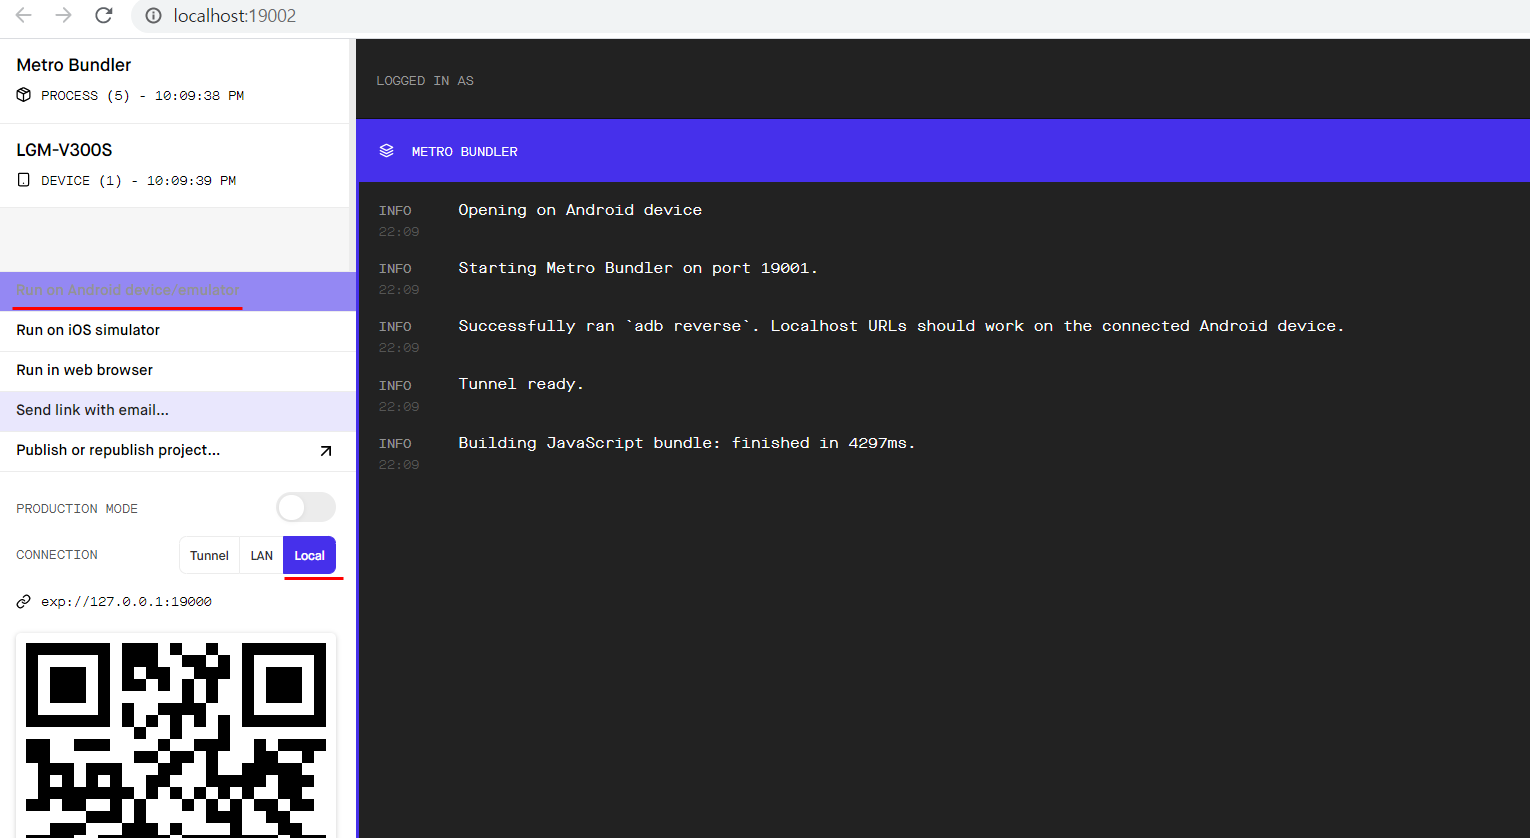Image resolution: width=1530 pixels, height=838 pixels.
Task: Click the Metro Bundler process cube icon
Action: [x=24, y=95]
